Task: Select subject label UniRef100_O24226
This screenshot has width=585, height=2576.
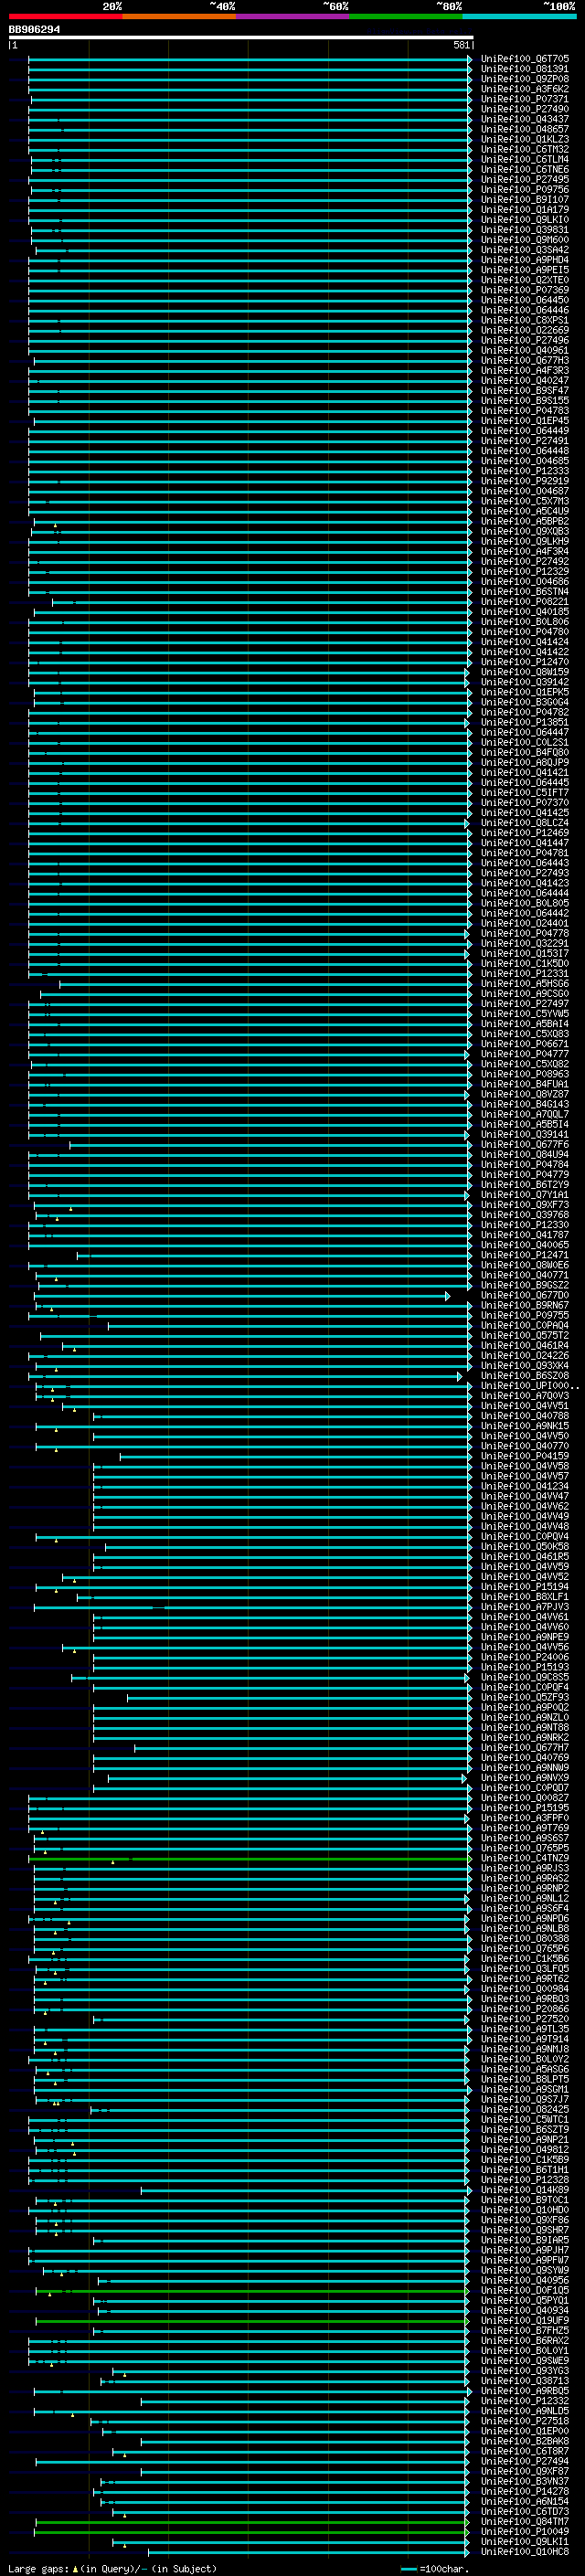Action: tap(524, 1356)
